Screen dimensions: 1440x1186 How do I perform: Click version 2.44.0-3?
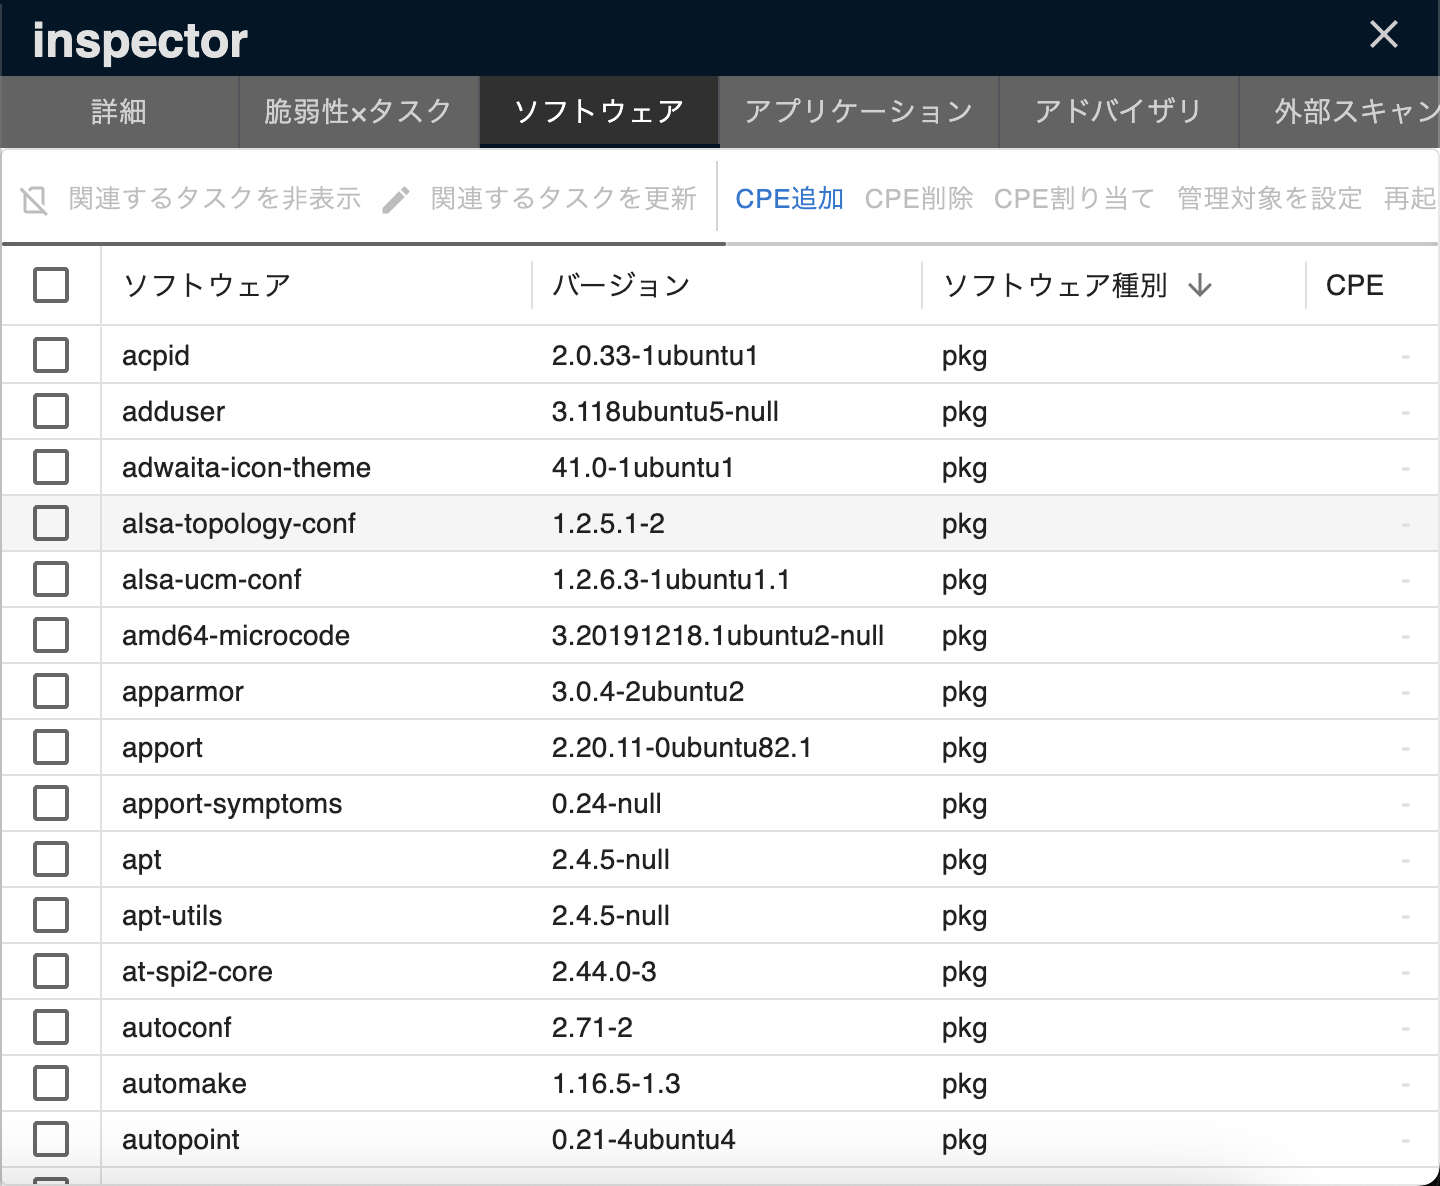605,972
